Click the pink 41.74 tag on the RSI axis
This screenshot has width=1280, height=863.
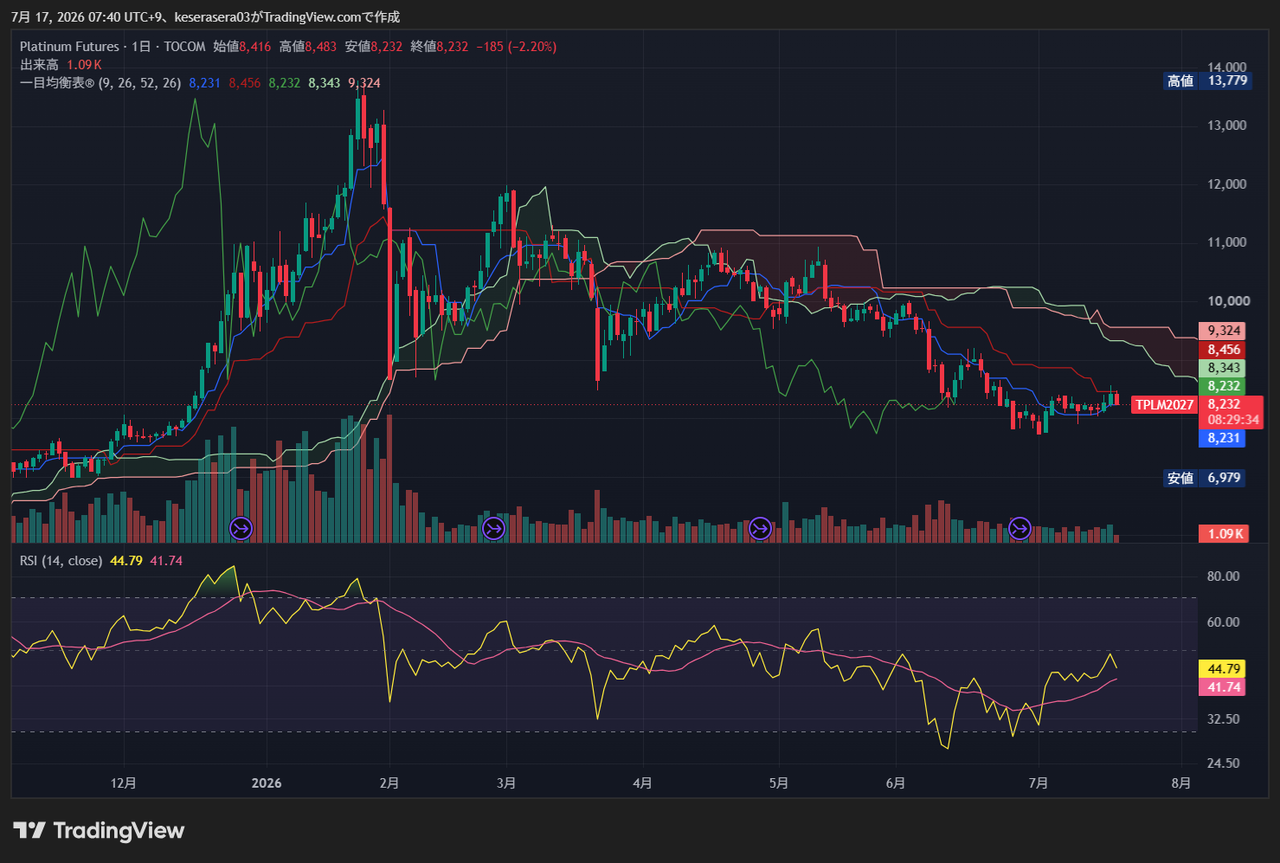tap(1224, 687)
